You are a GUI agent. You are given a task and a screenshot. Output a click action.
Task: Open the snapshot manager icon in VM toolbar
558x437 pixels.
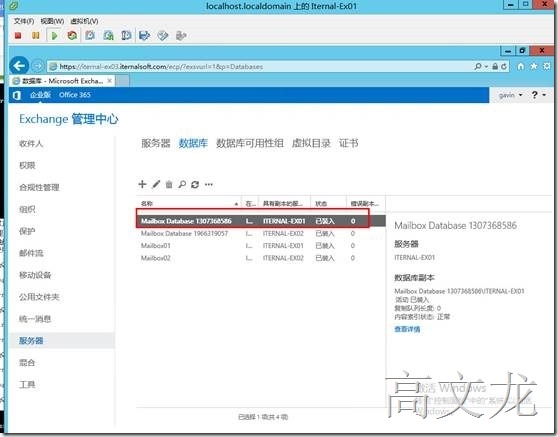point(126,35)
